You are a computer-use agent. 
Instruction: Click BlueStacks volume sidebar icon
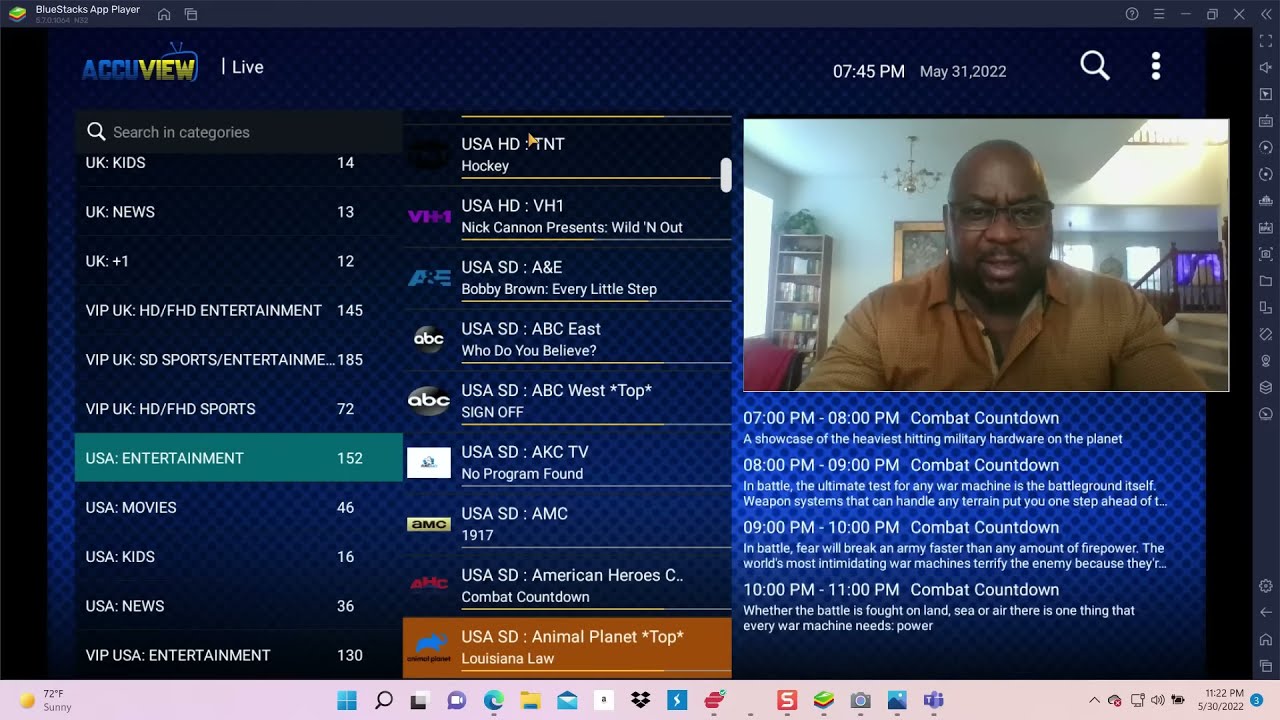(1266, 68)
